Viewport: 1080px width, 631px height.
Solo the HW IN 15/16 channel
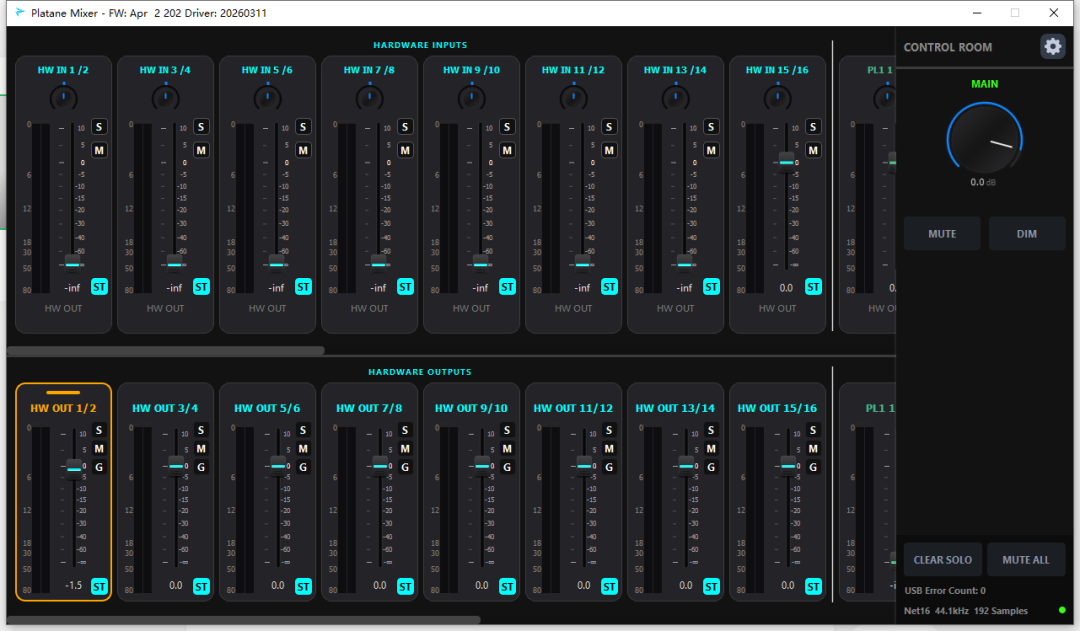pyautogui.click(x=813, y=127)
